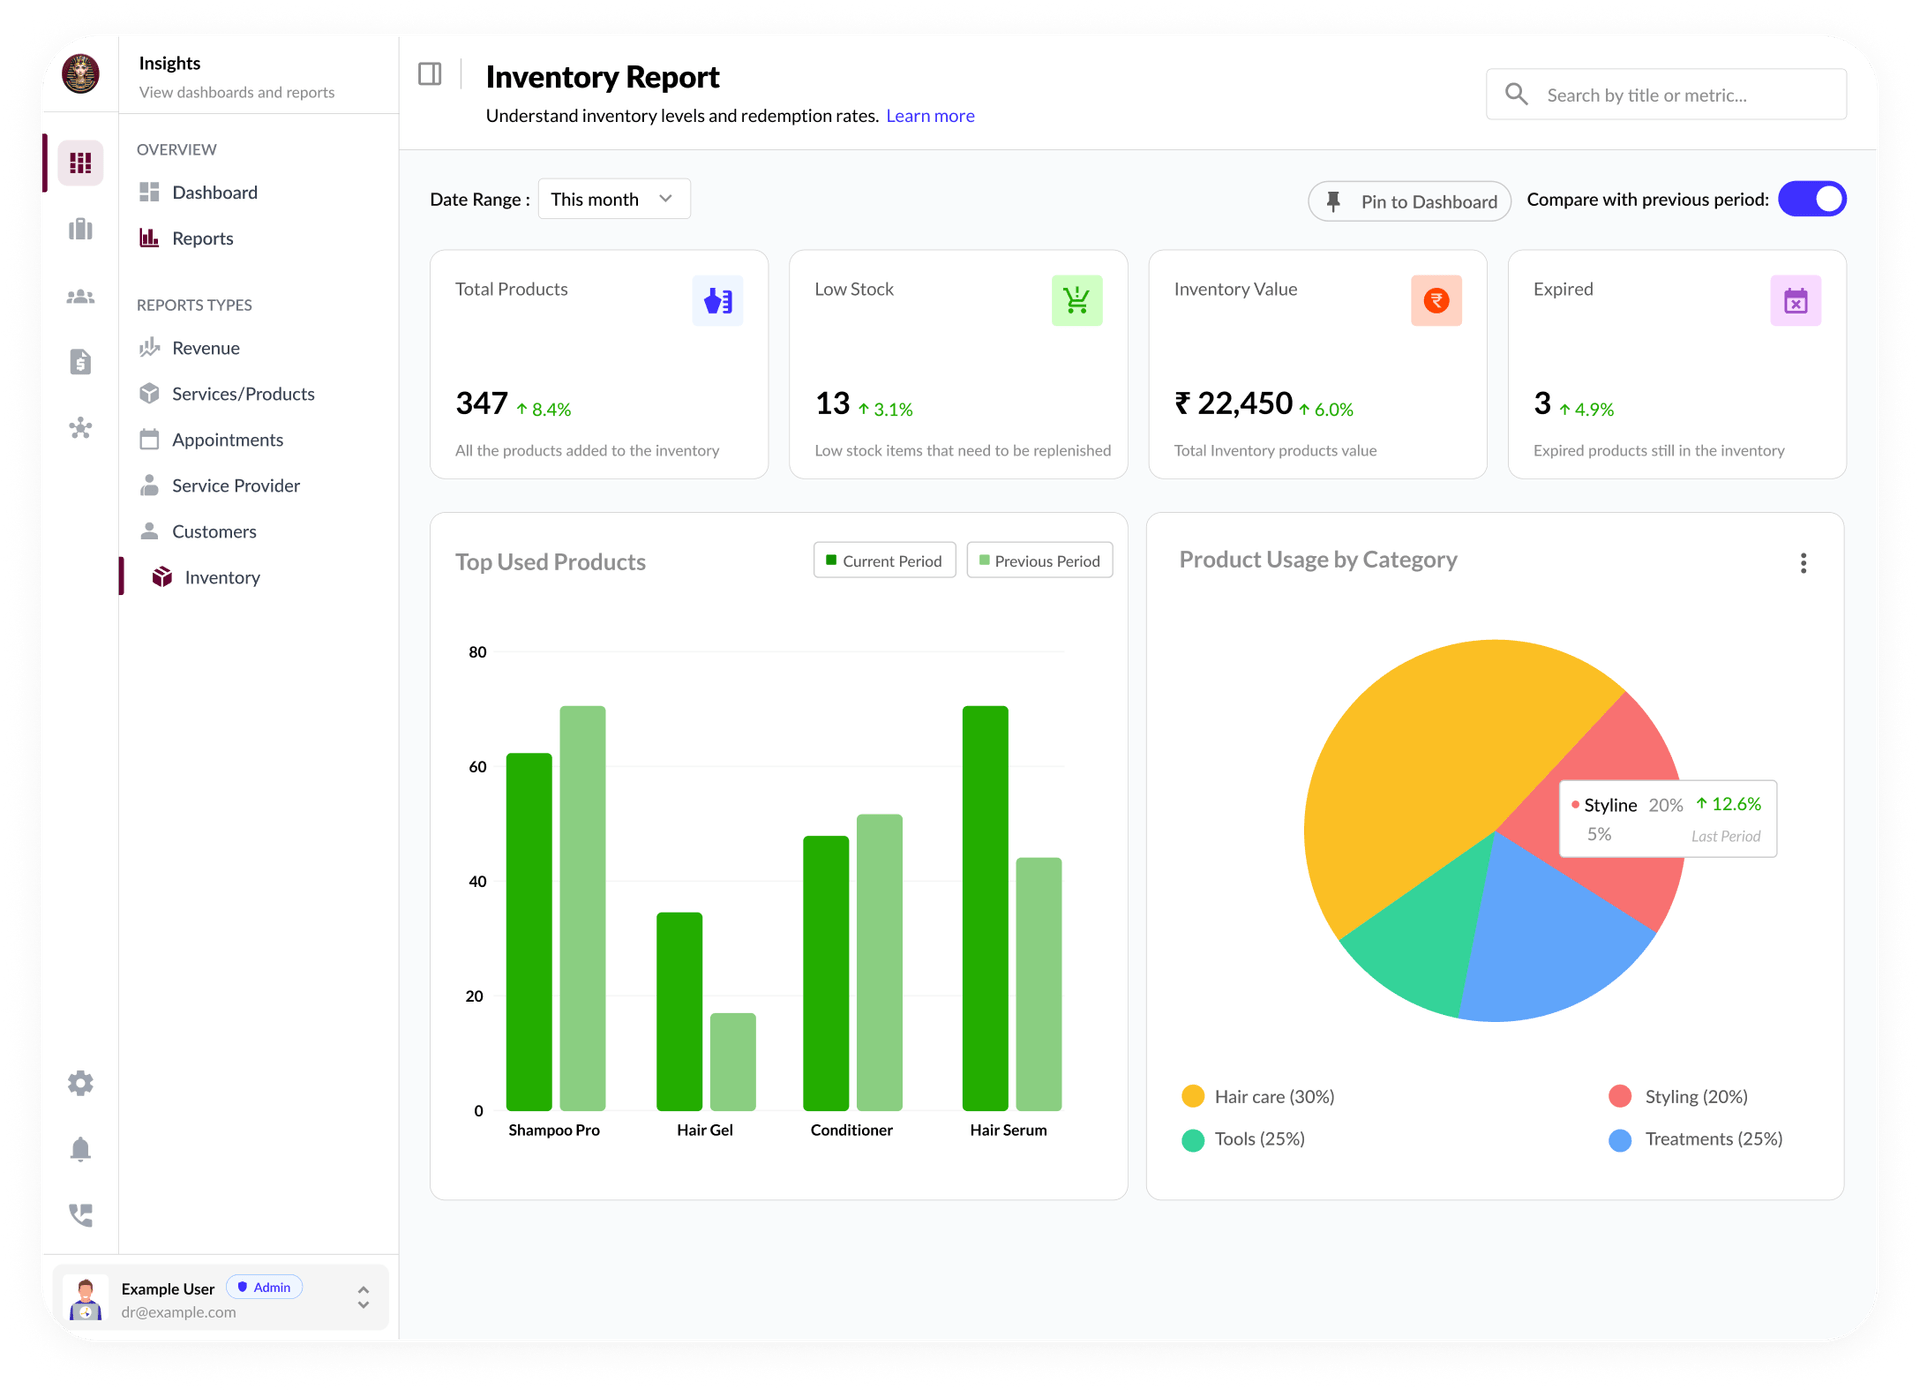1920x1391 pixels.
Task: Select the briefcase icon in sidebar
Action: 80,229
